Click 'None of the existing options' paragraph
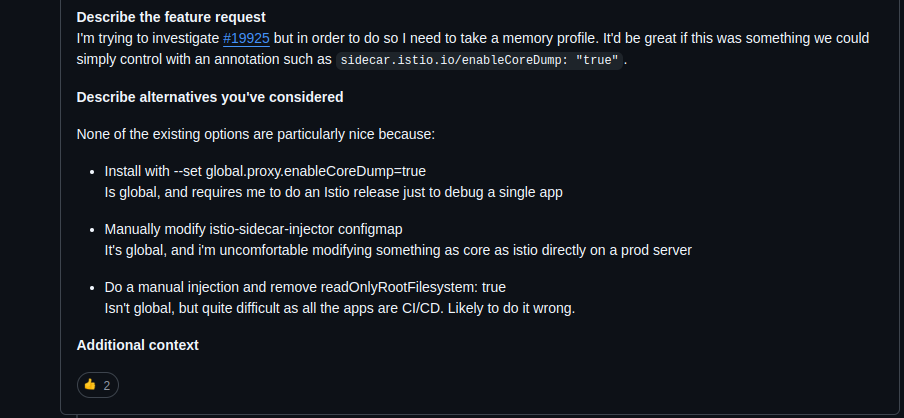 (256, 134)
